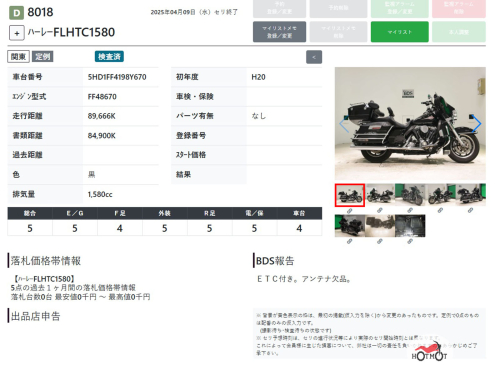The width and height of the screenshot is (500, 378).
Task: Click the pink 監視アラーム 削除 button
Action: 459,8
